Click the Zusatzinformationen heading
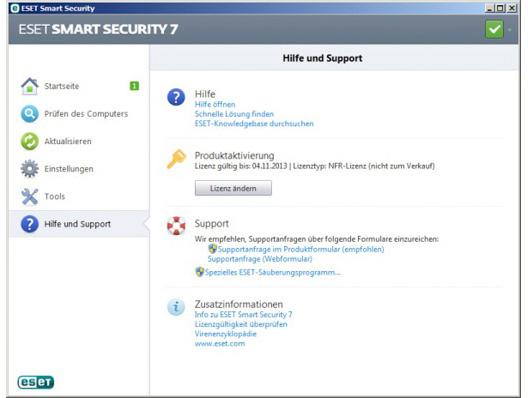Screen dimensions: 528x398 coord(239,304)
